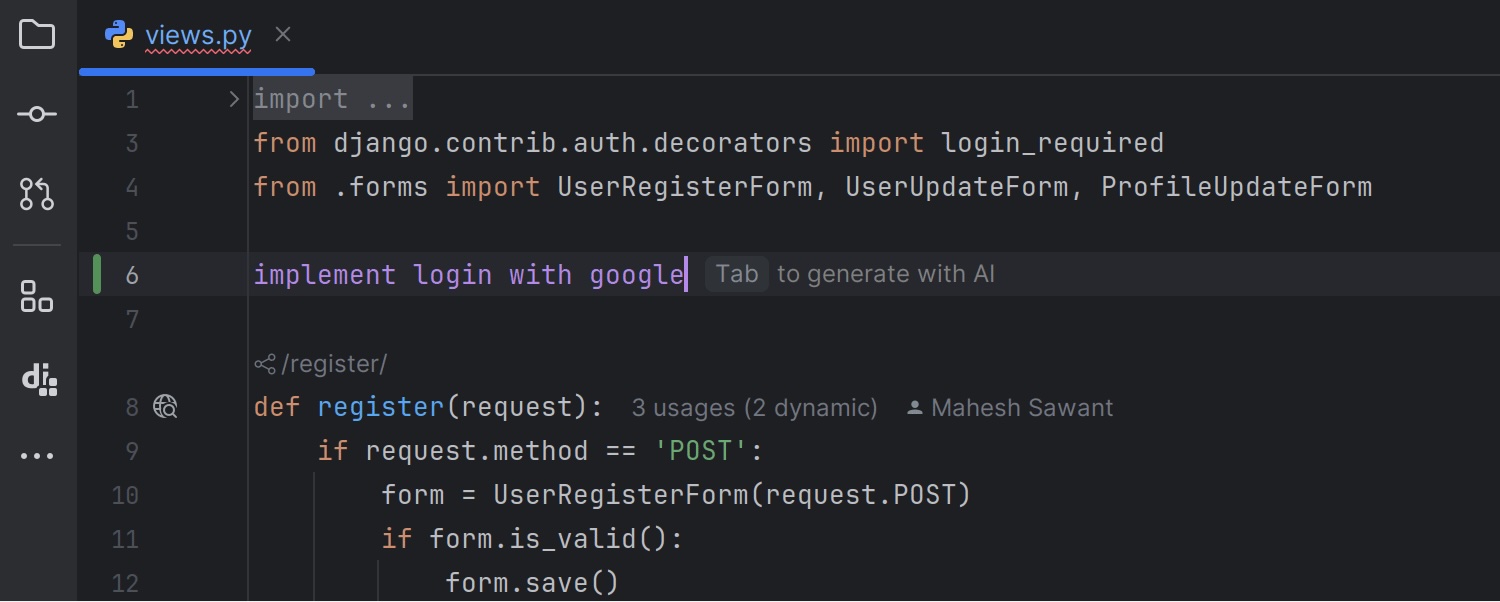This screenshot has height=602, width=1500.
Task: Click the Tab hint to generate with AI
Action: tap(737, 273)
